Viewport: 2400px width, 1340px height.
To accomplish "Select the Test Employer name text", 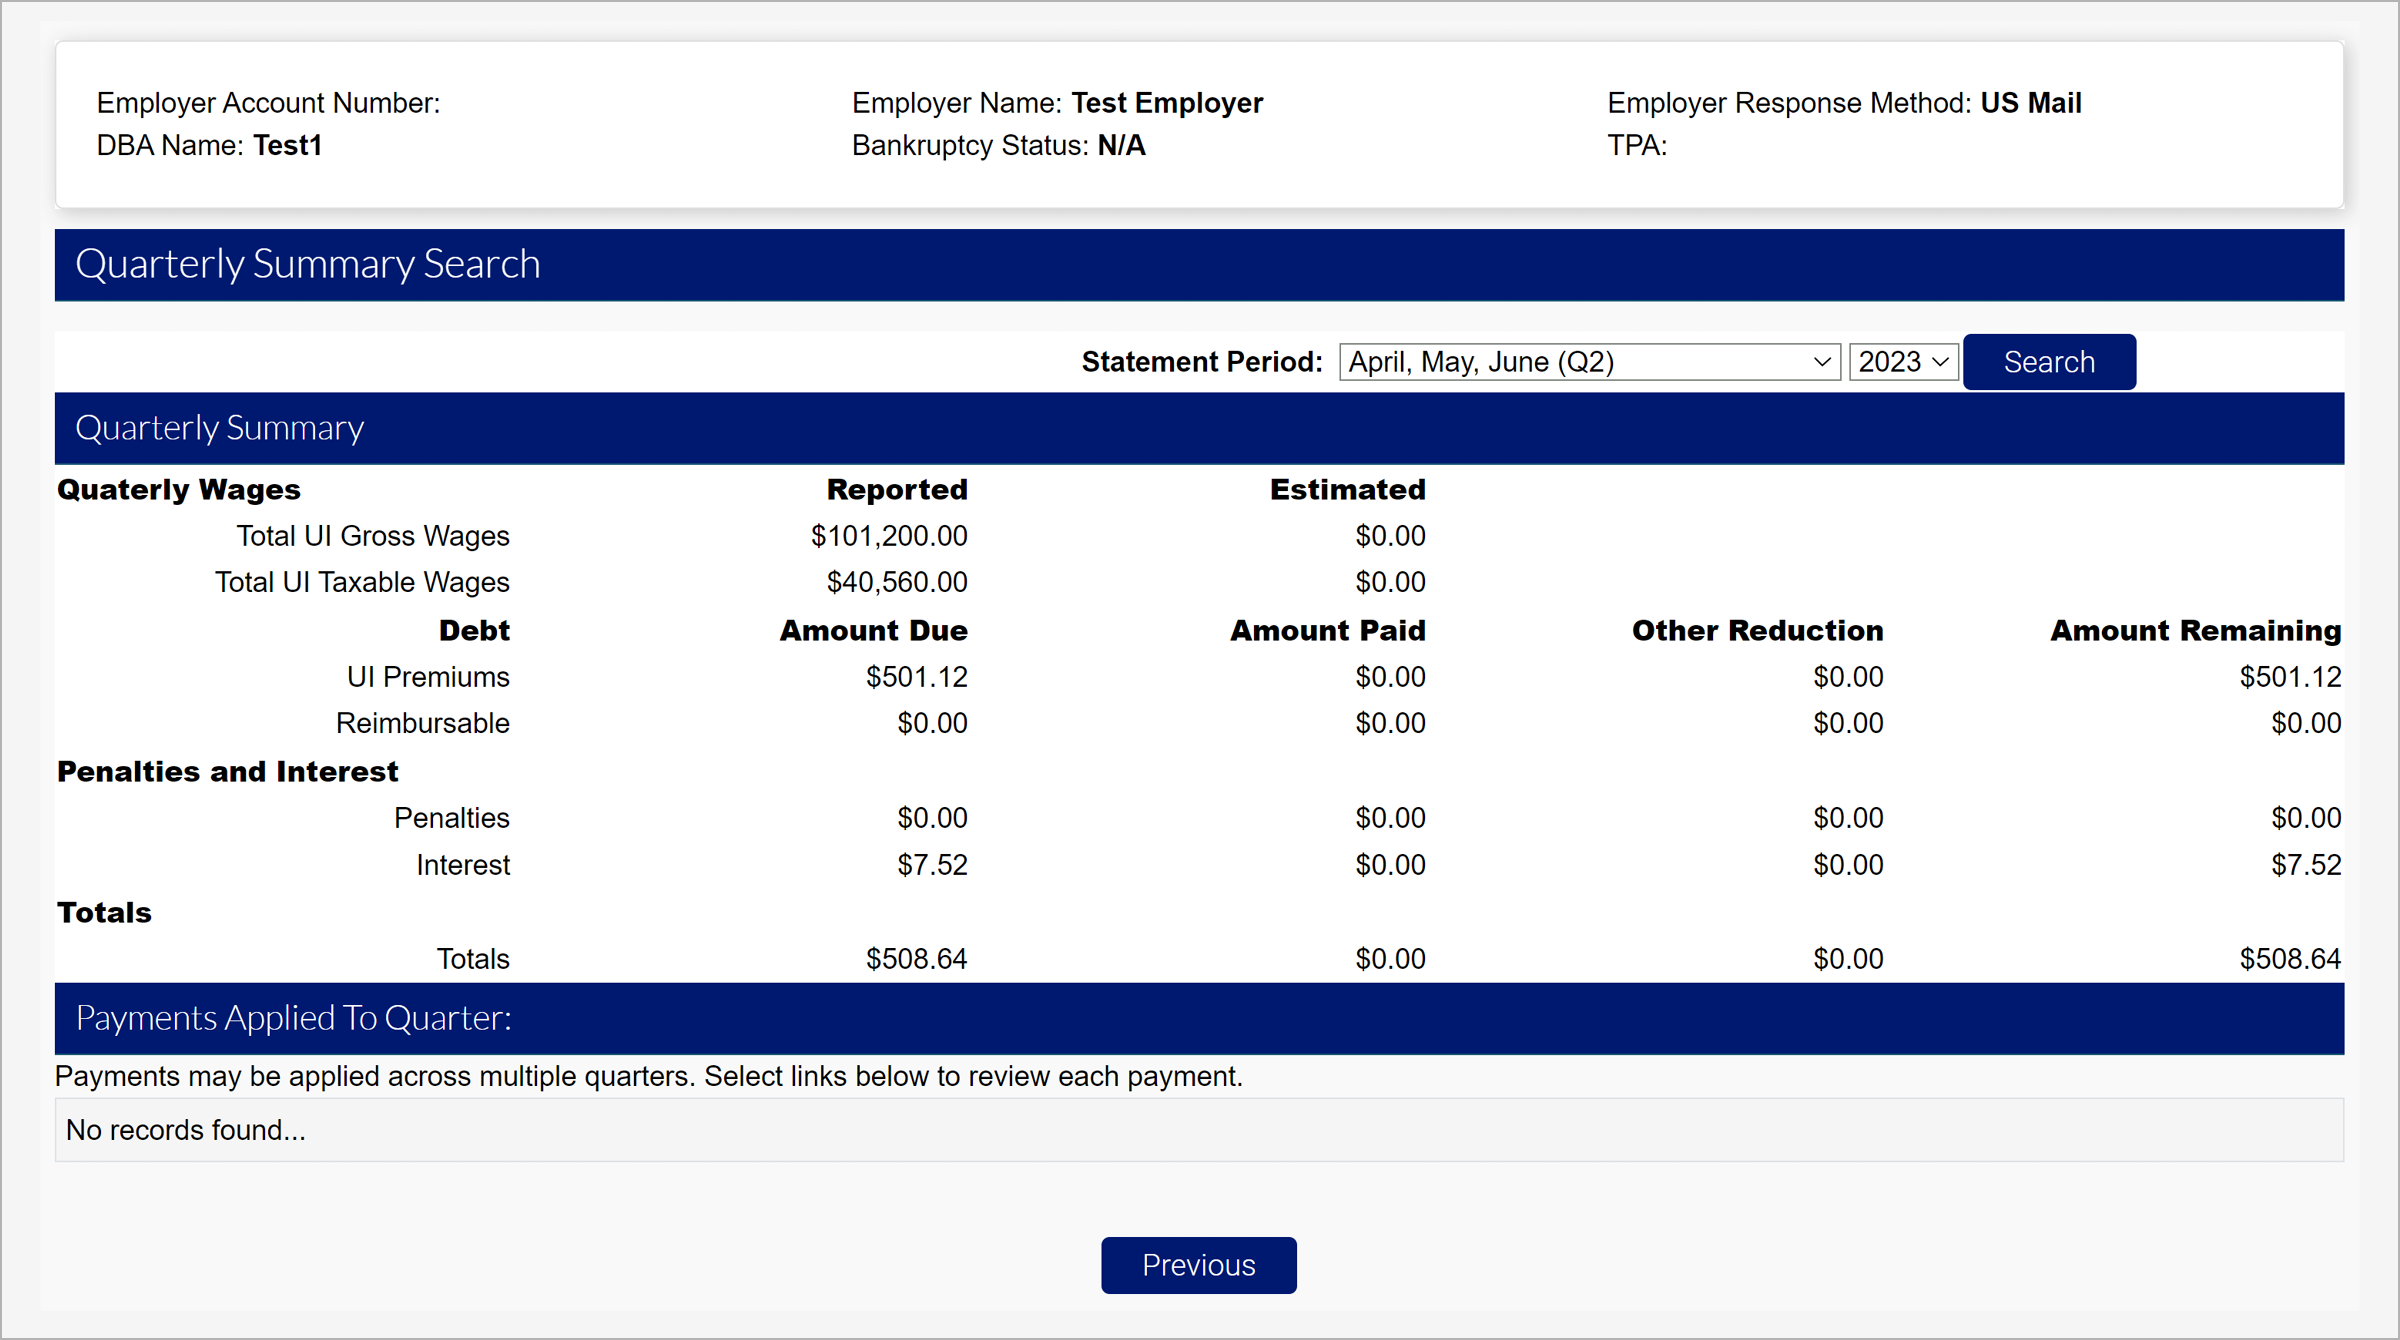I will tap(1167, 103).
